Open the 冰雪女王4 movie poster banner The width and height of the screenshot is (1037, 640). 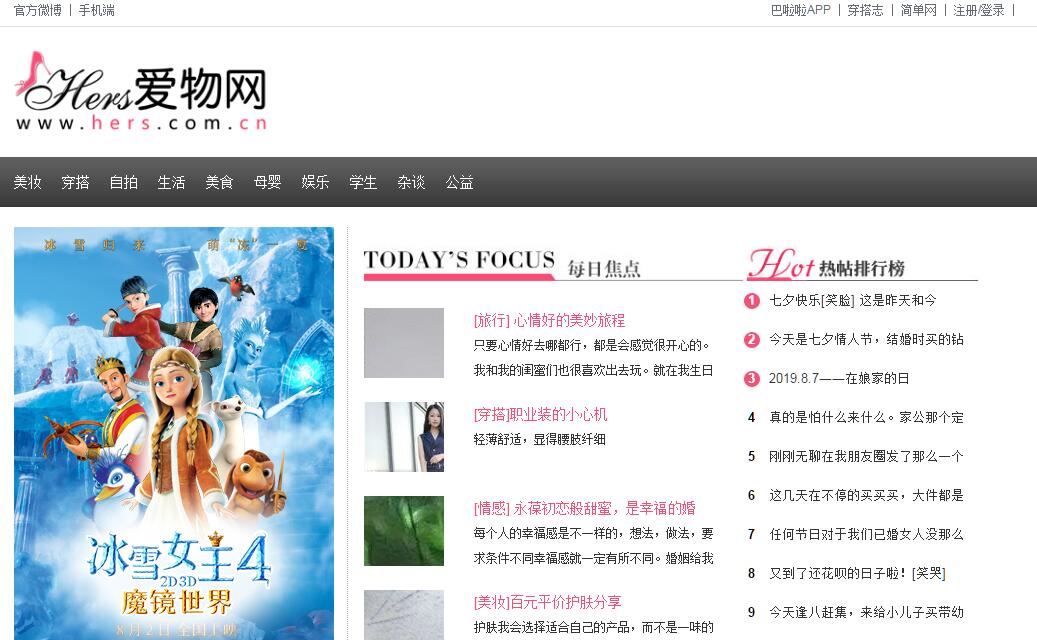click(174, 432)
